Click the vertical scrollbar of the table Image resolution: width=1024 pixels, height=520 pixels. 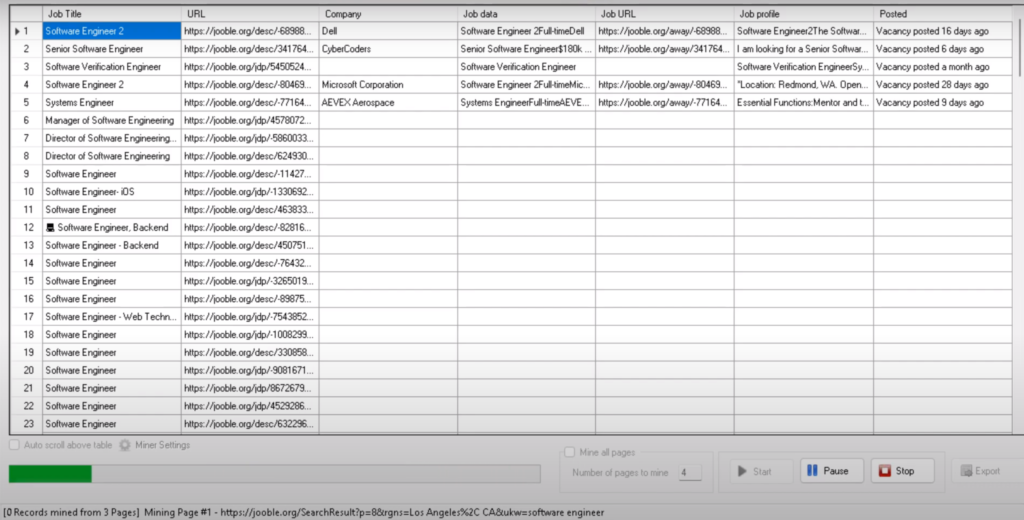[x=1017, y=200]
